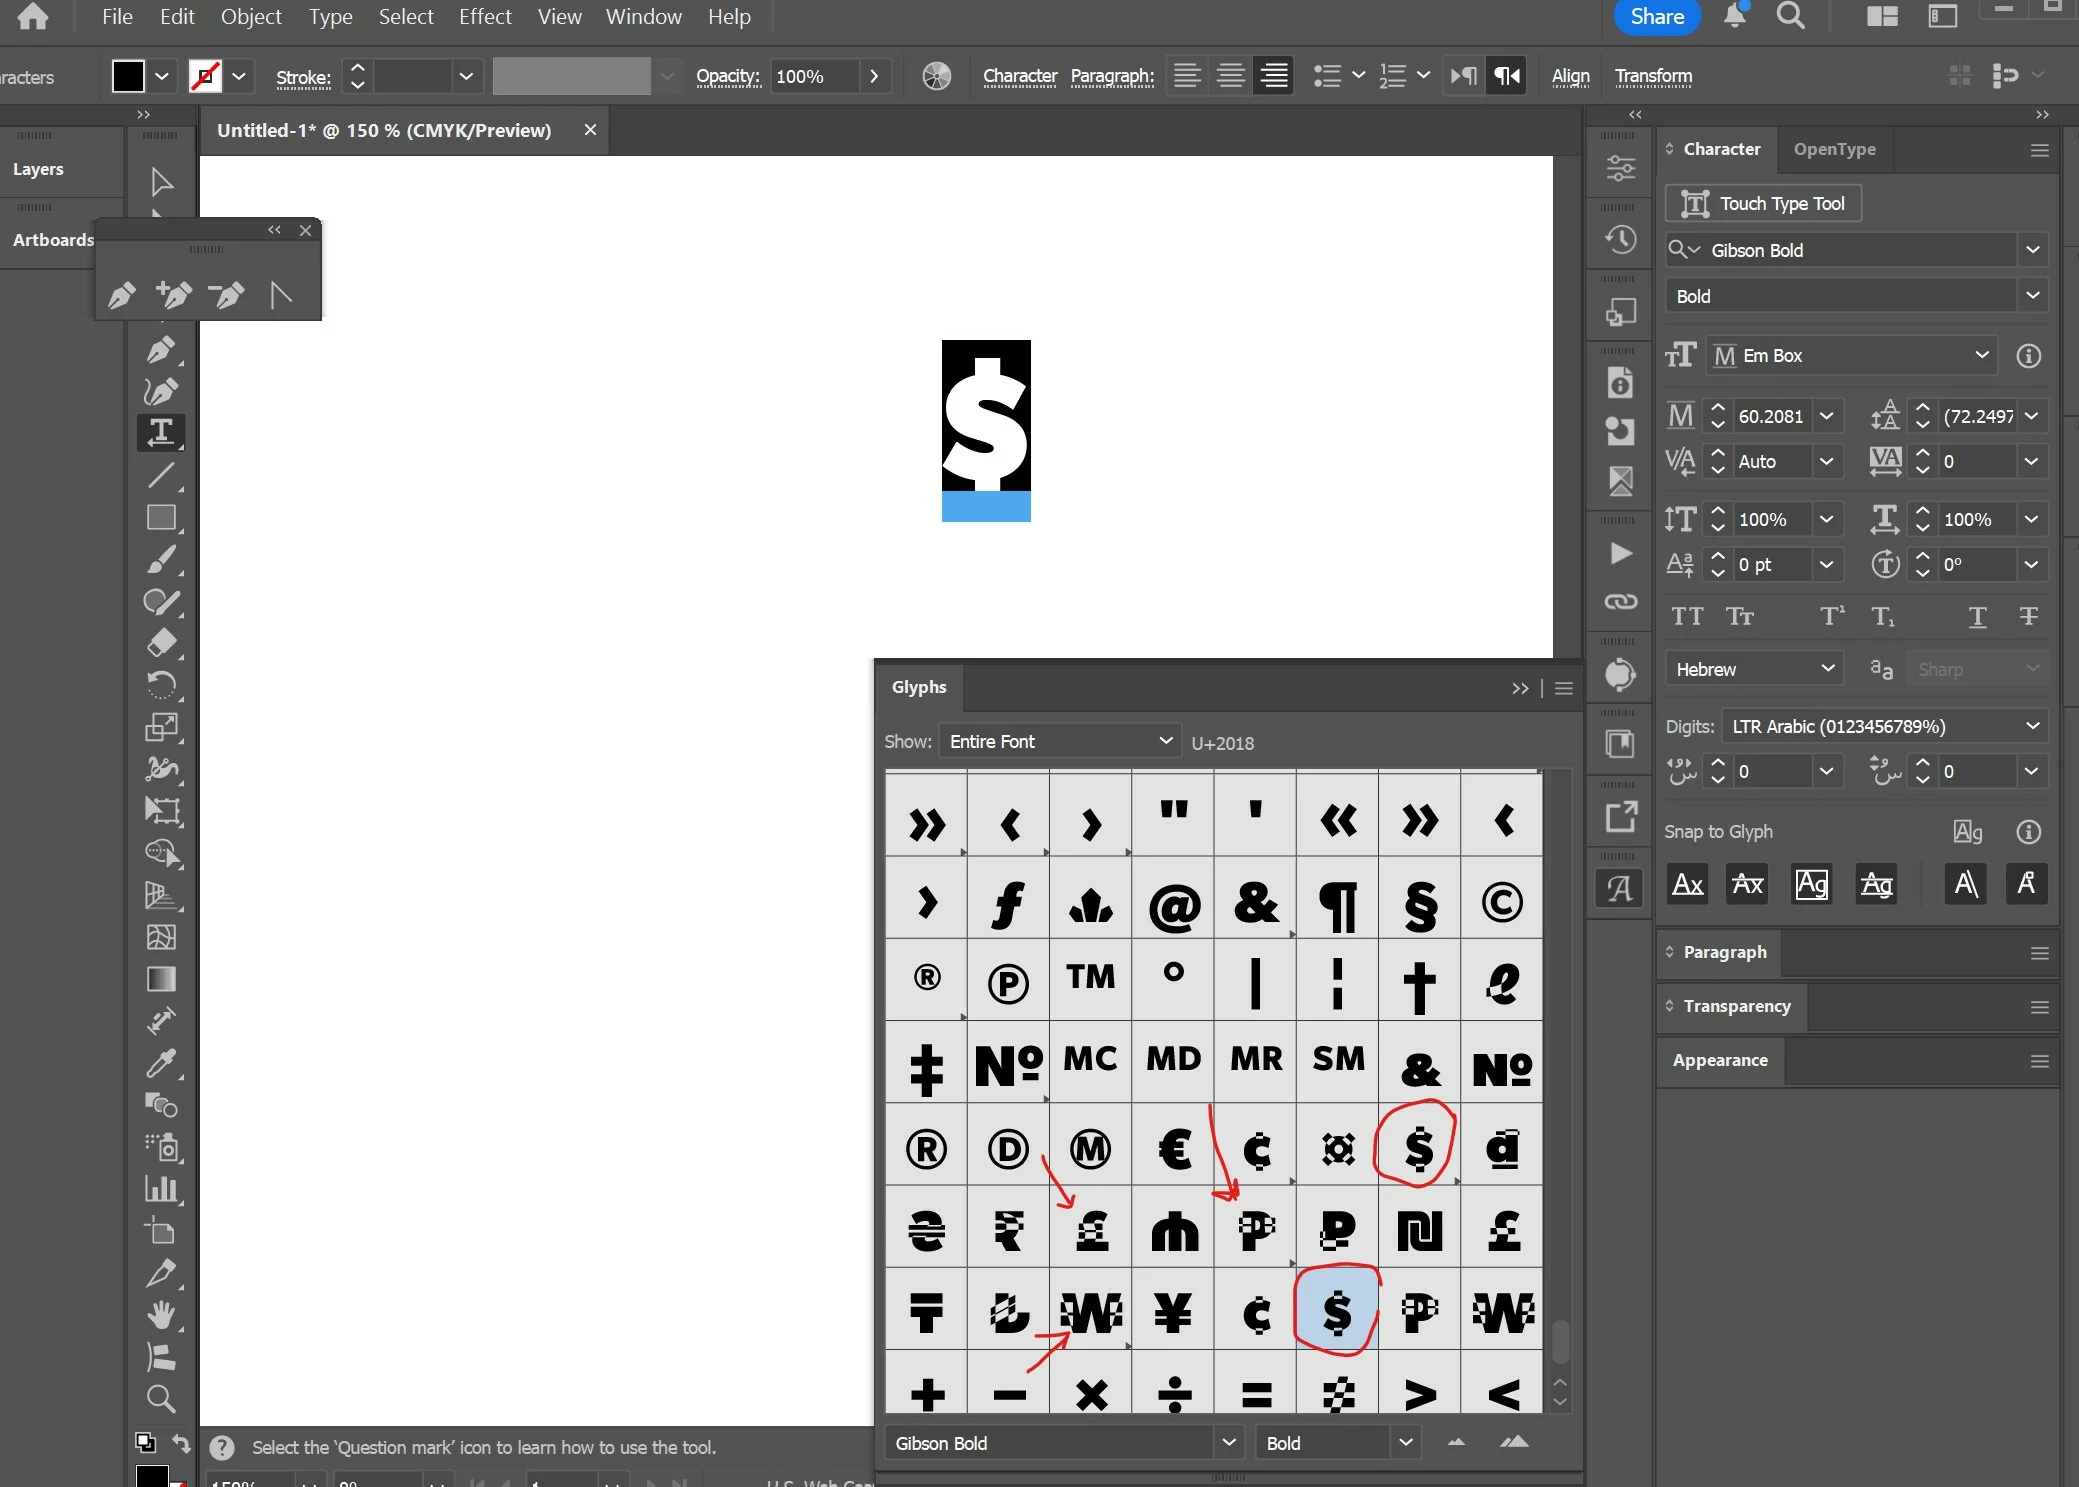This screenshot has height=1487, width=2079.
Task: Toggle Underline text style
Action: [1977, 617]
